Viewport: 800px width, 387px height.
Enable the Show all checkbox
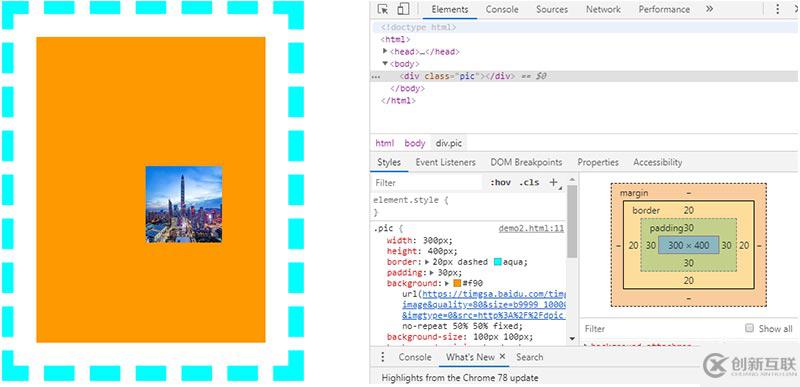[x=749, y=328]
